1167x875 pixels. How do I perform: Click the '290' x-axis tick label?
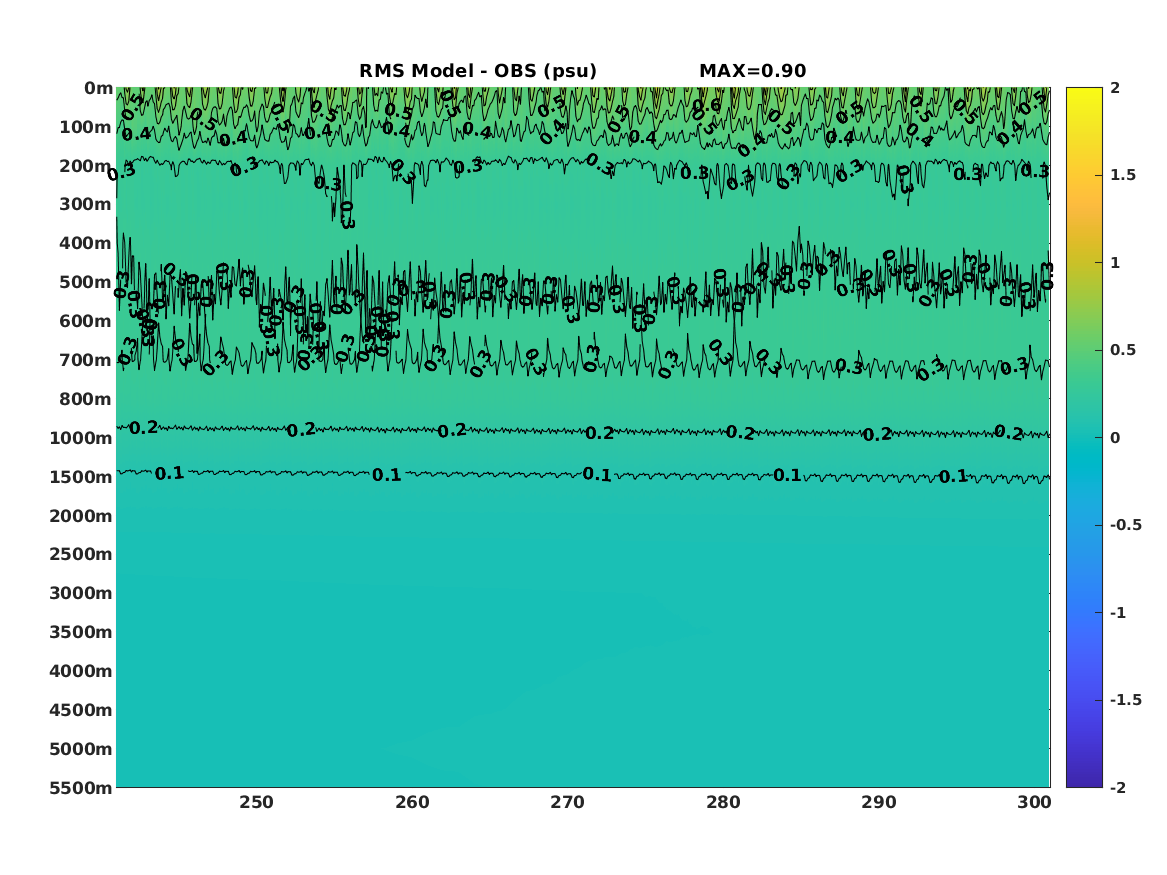(x=879, y=802)
